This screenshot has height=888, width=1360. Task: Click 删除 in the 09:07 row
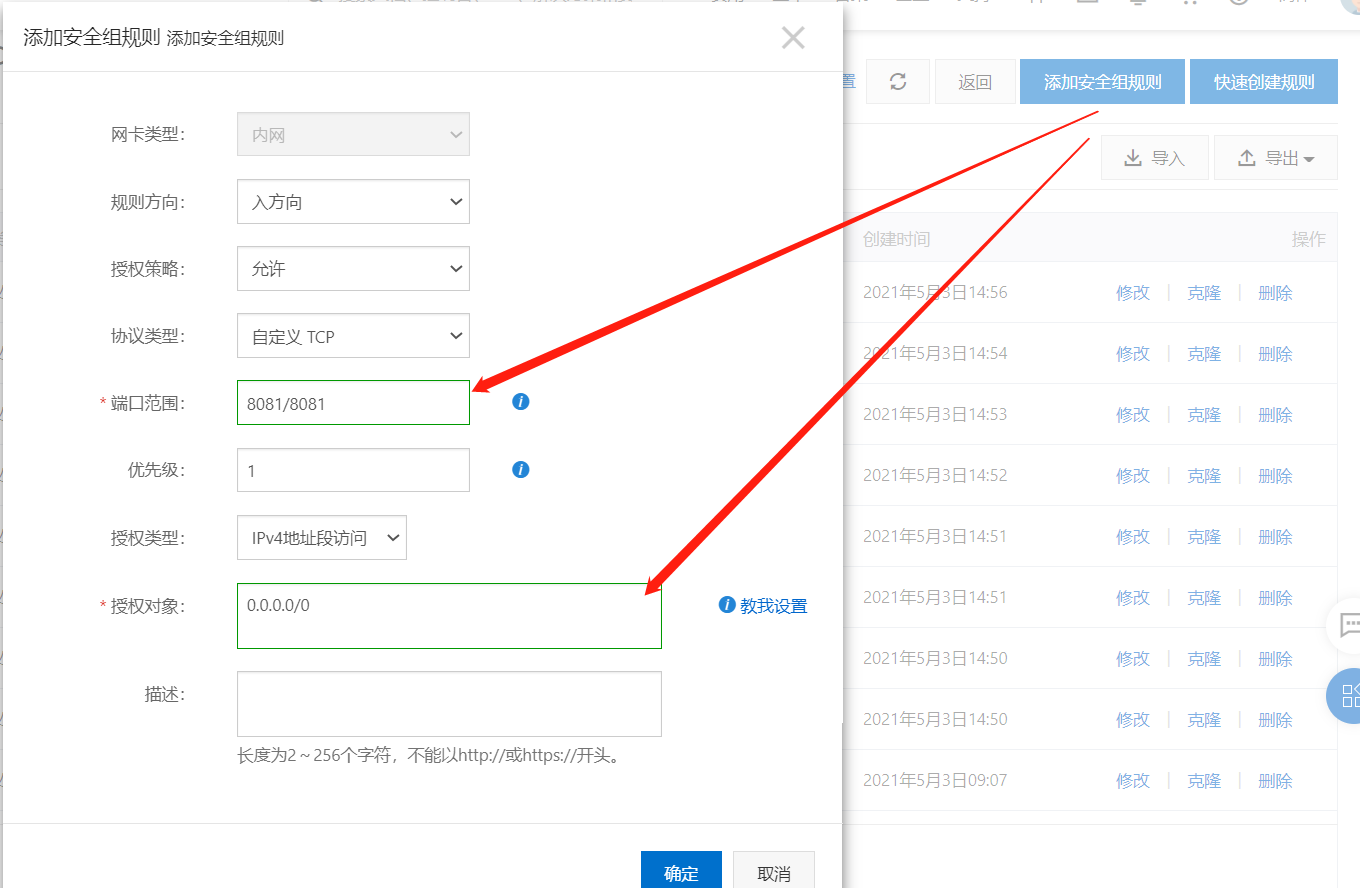tap(1275, 781)
